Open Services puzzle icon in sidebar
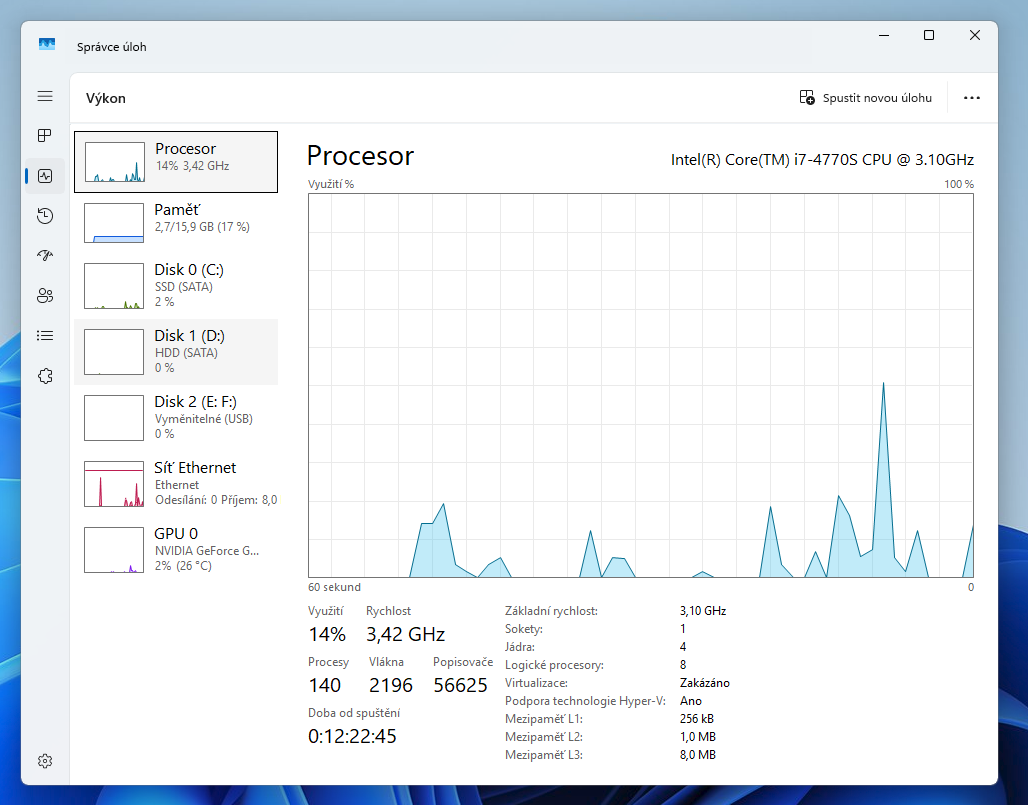The width and height of the screenshot is (1028, 805). pos(45,376)
